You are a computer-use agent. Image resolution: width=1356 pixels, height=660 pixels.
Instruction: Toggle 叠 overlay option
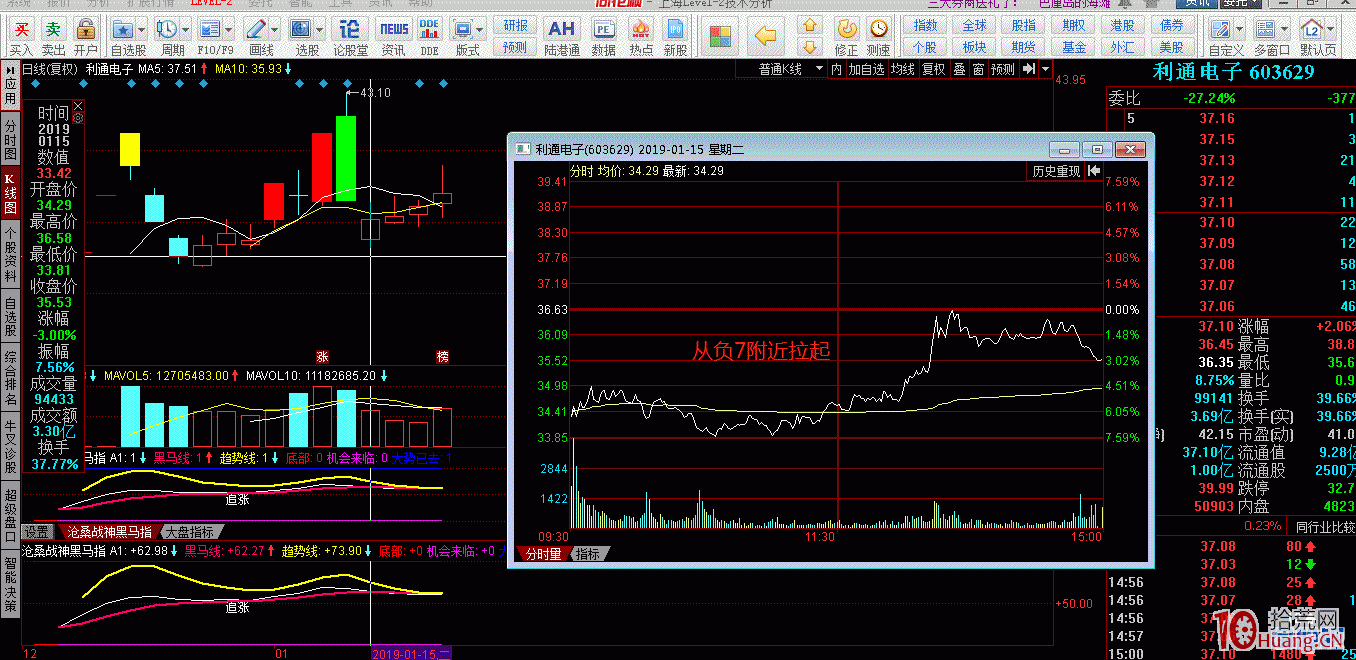(959, 69)
